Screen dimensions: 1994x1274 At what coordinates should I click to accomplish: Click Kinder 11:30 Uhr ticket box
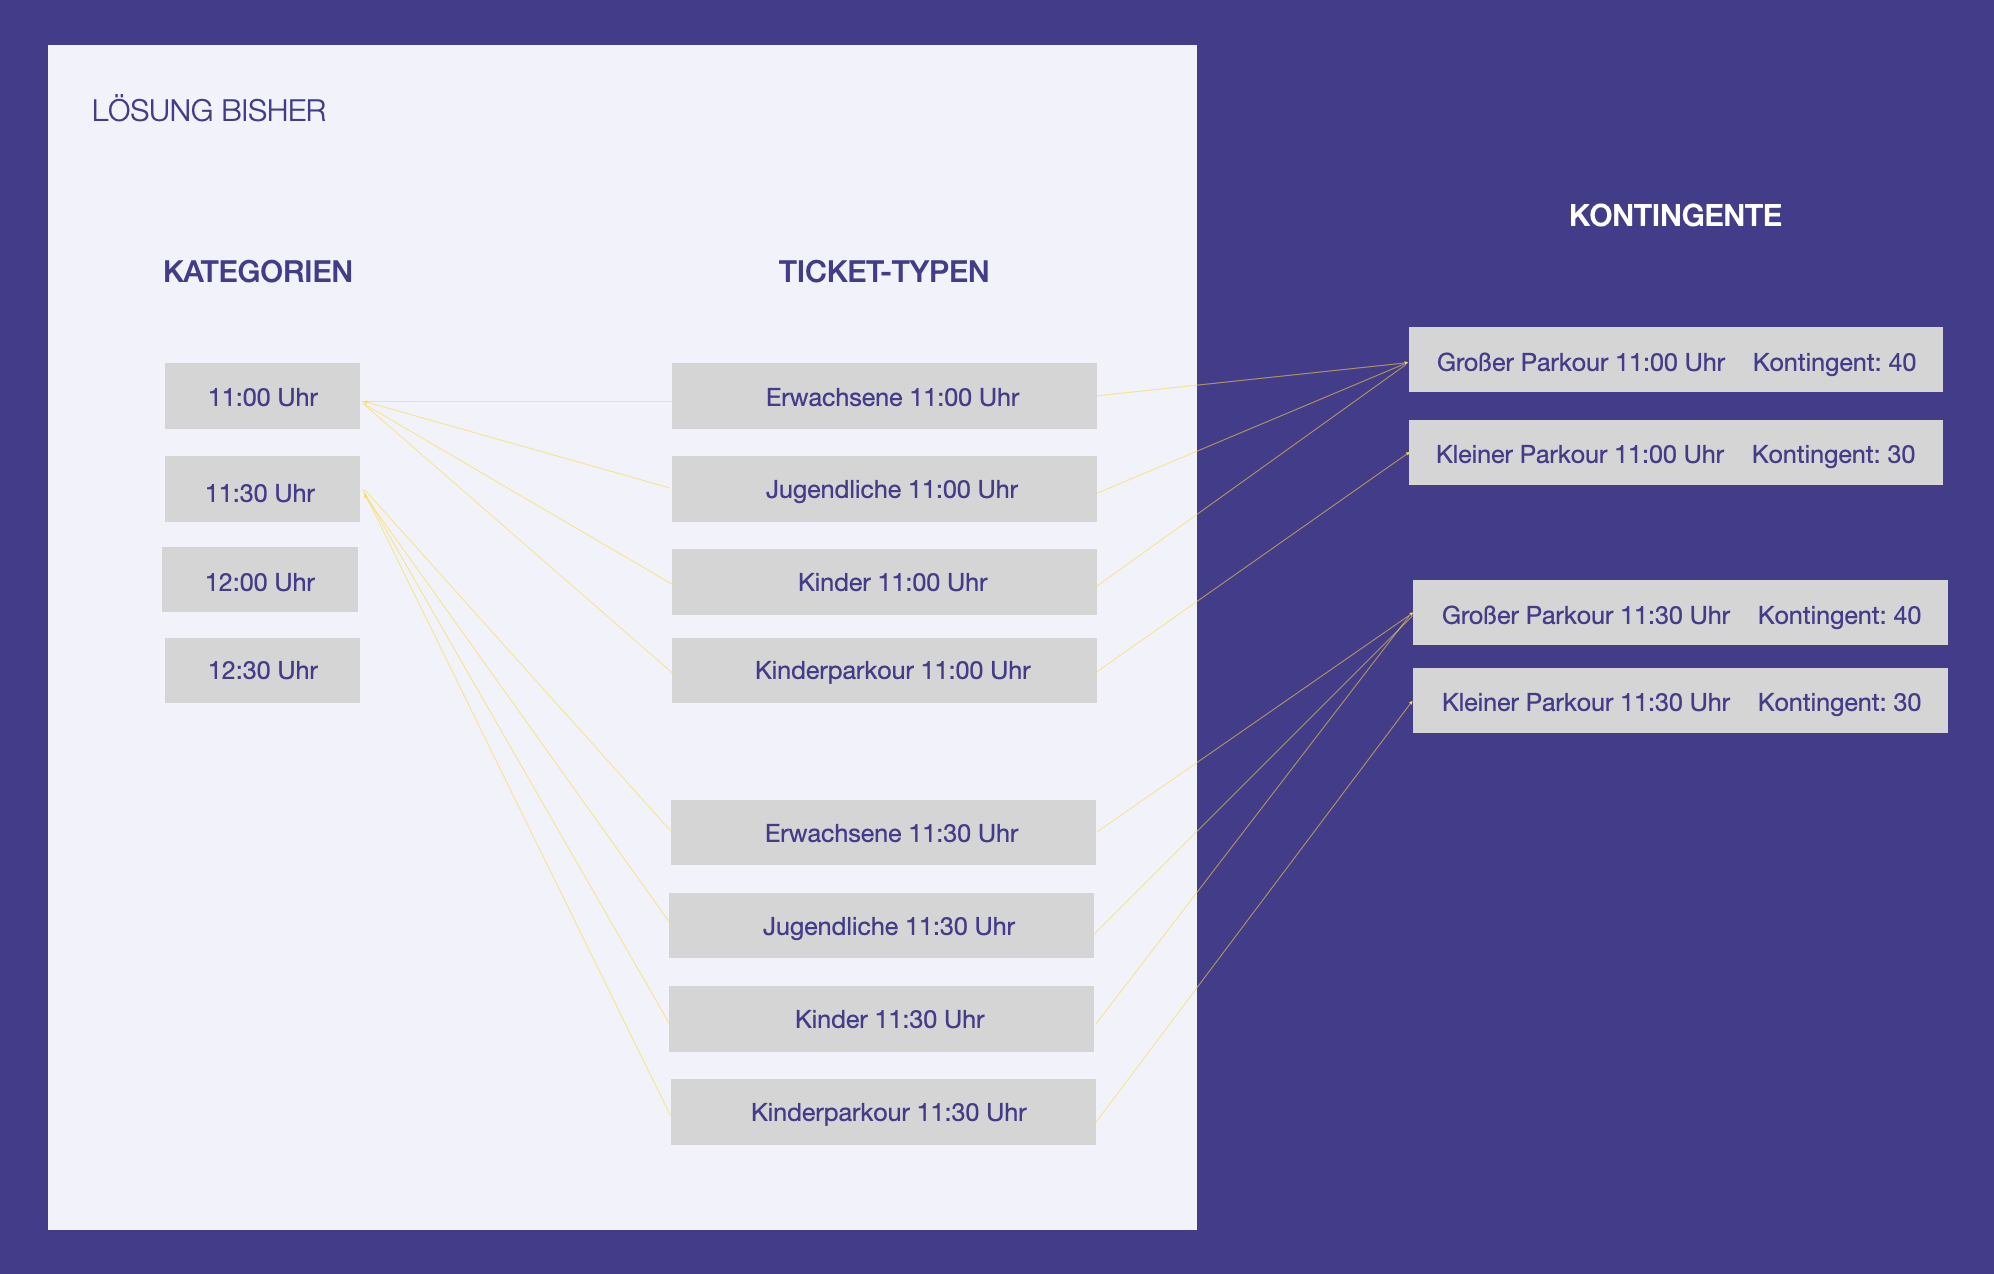point(881,1019)
